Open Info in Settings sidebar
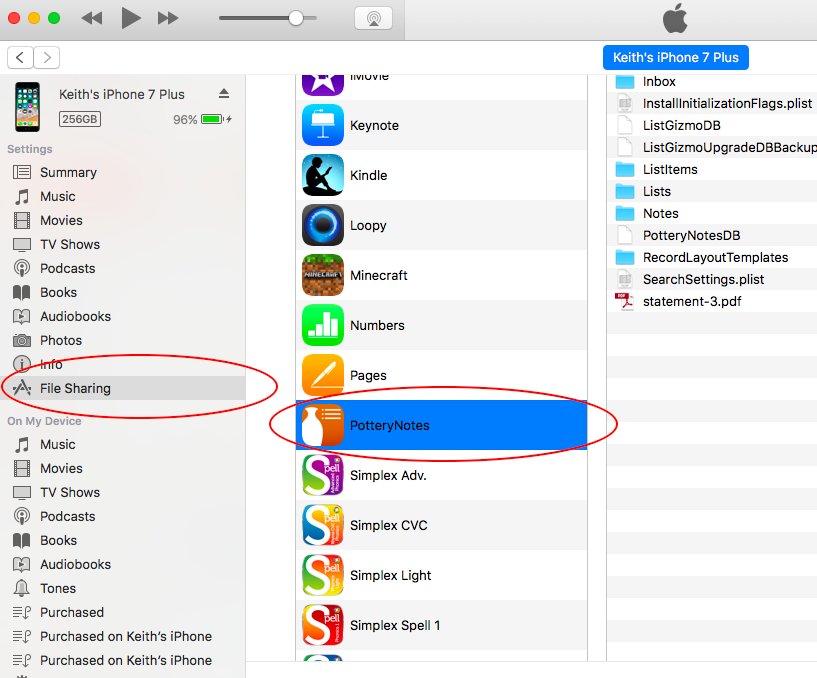Image resolution: width=817 pixels, height=678 pixels. [x=122, y=364]
